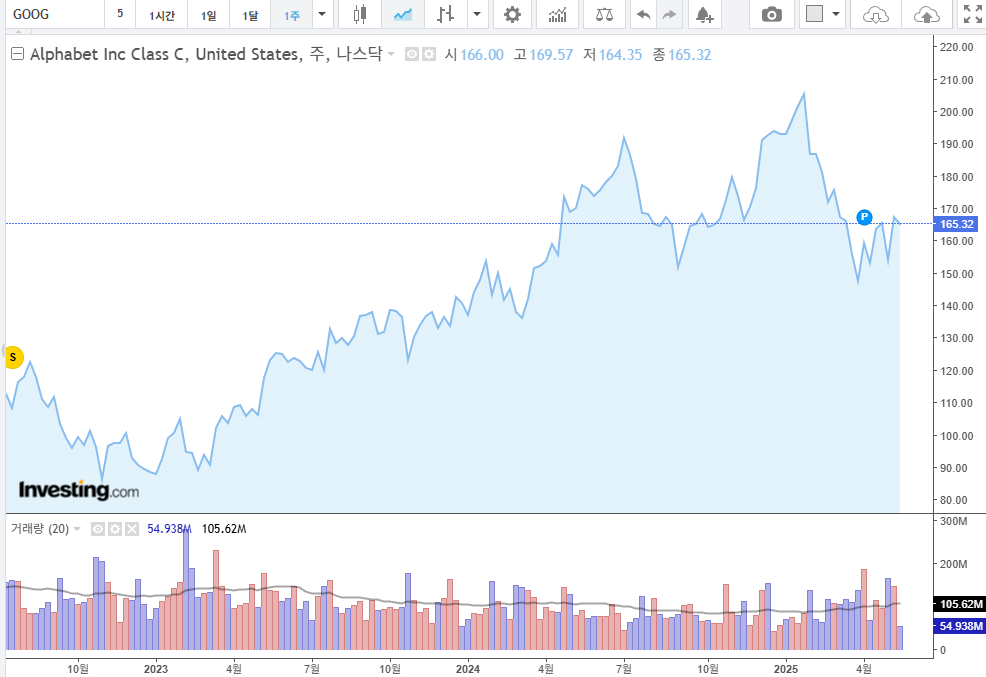Click the 54.938M volume axis label
The width and height of the screenshot is (986, 677).
click(960, 626)
